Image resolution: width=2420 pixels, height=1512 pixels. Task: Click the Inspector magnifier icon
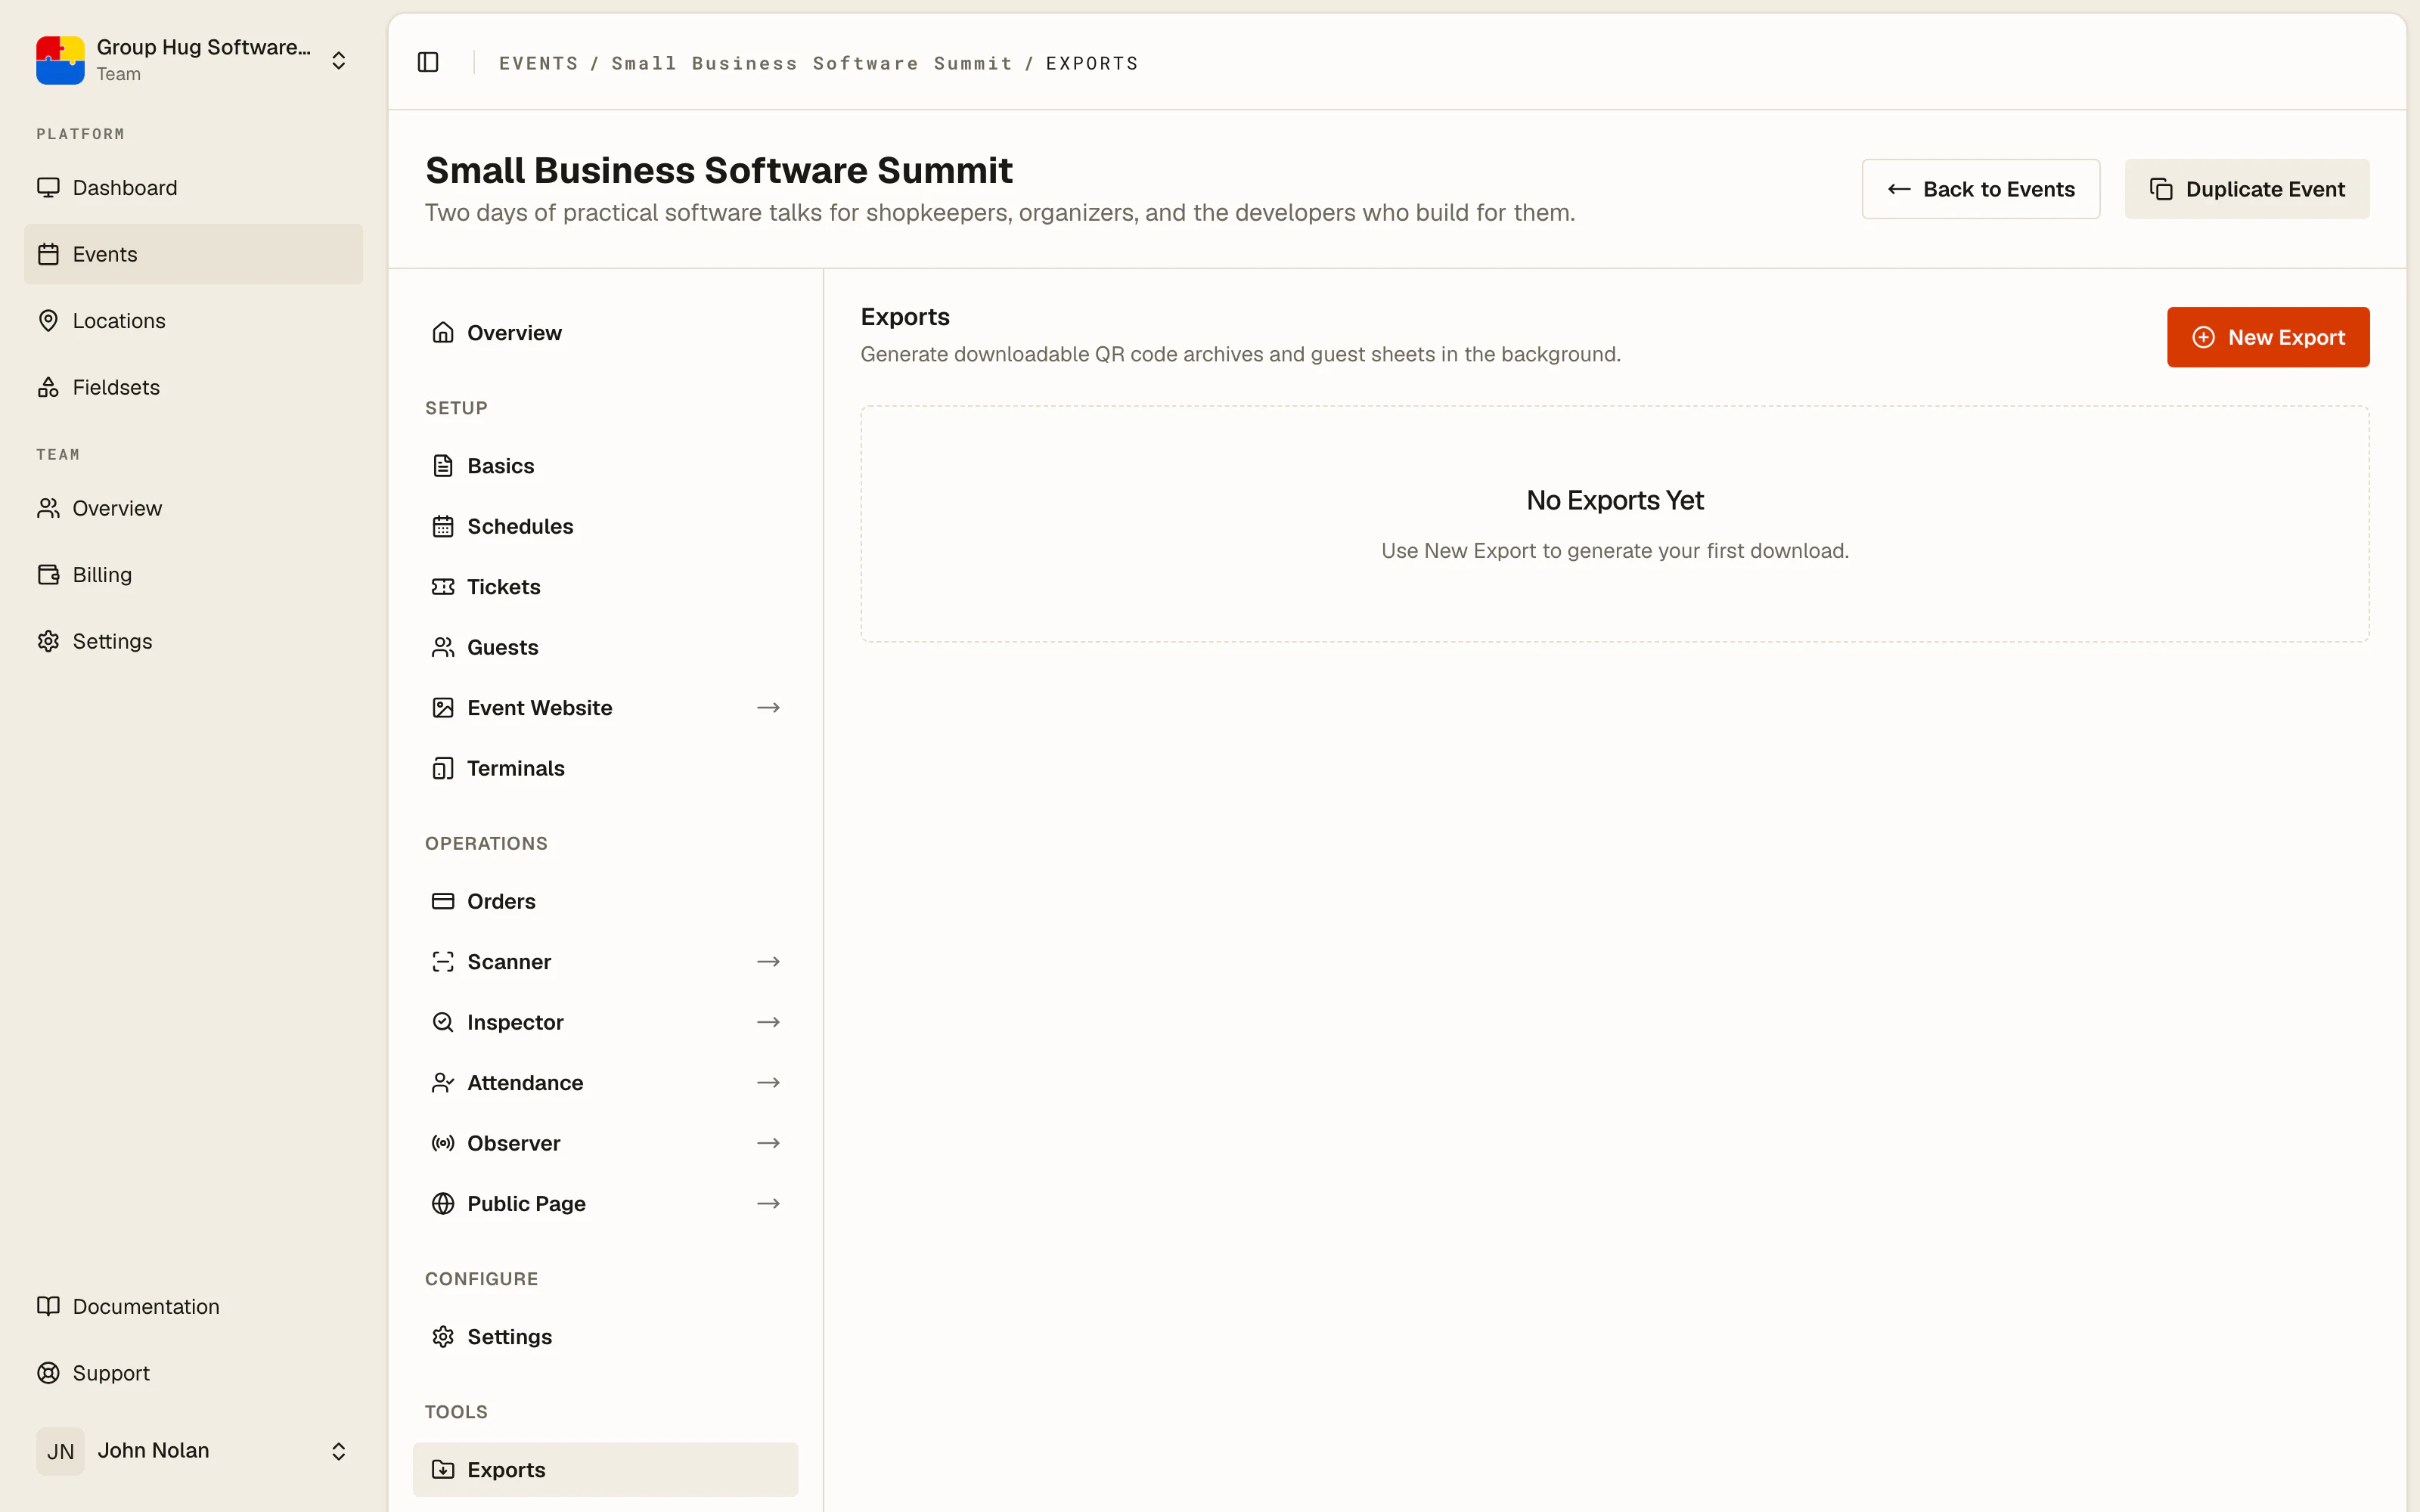(443, 1022)
